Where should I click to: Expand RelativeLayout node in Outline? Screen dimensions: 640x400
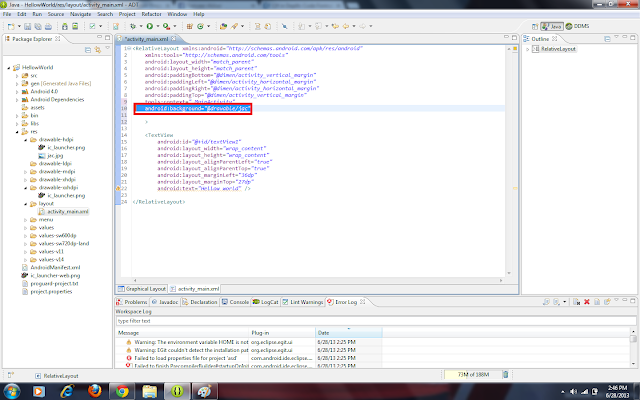tap(527, 49)
